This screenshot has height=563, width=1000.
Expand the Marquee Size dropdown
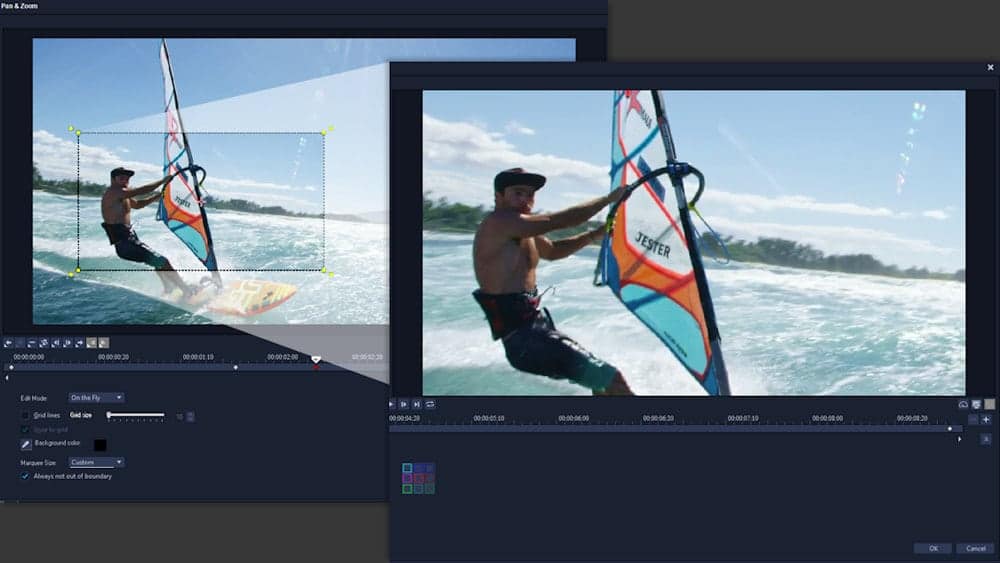point(97,462)
